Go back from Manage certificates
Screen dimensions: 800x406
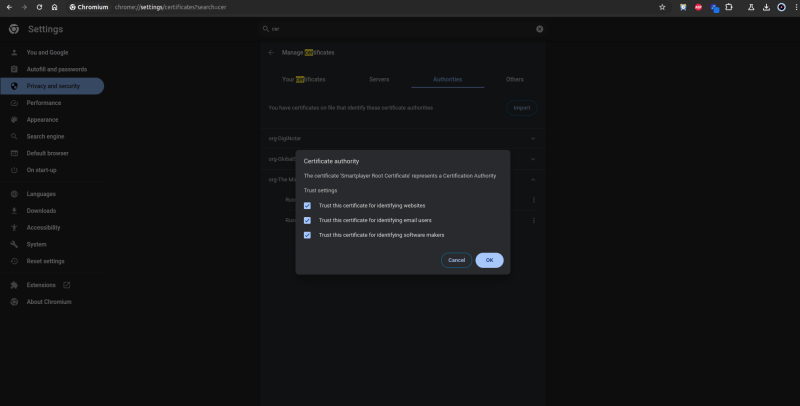coord(271,53)
